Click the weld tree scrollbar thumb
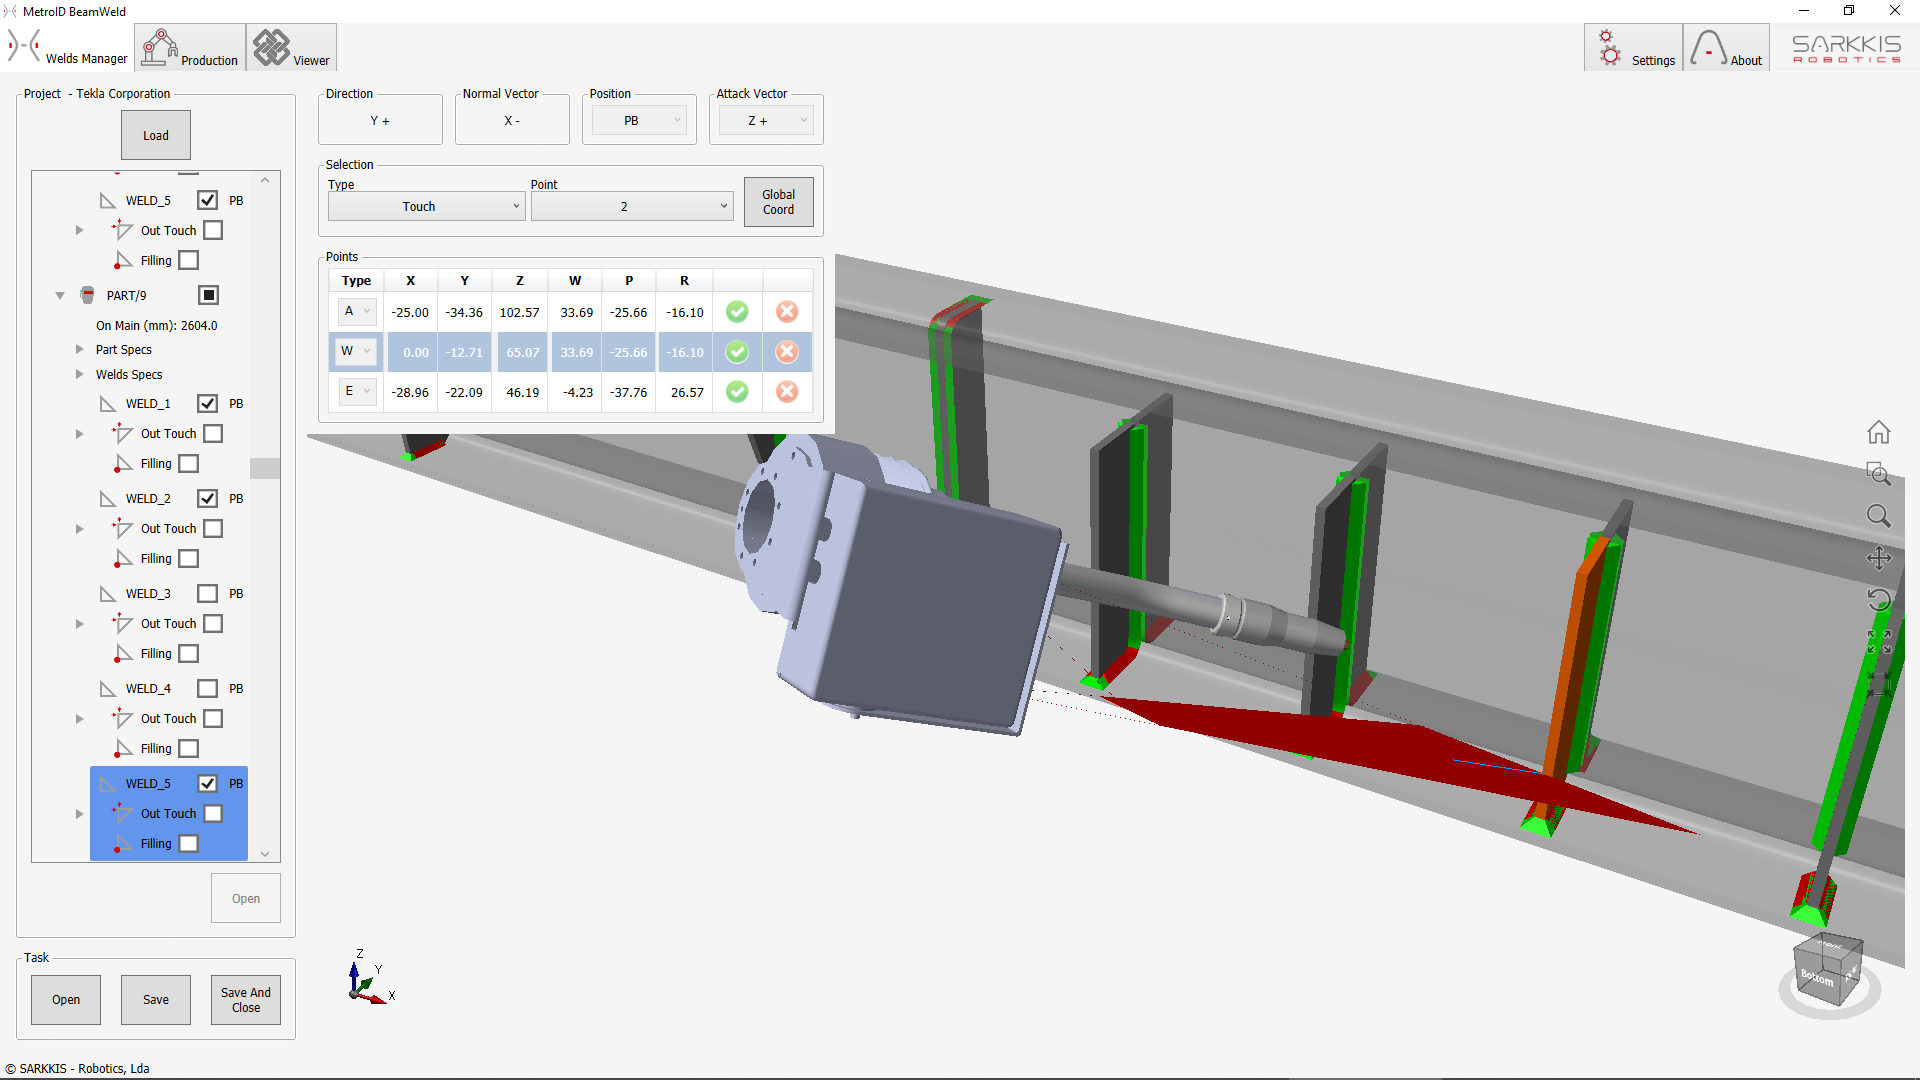 click(265, 468)
